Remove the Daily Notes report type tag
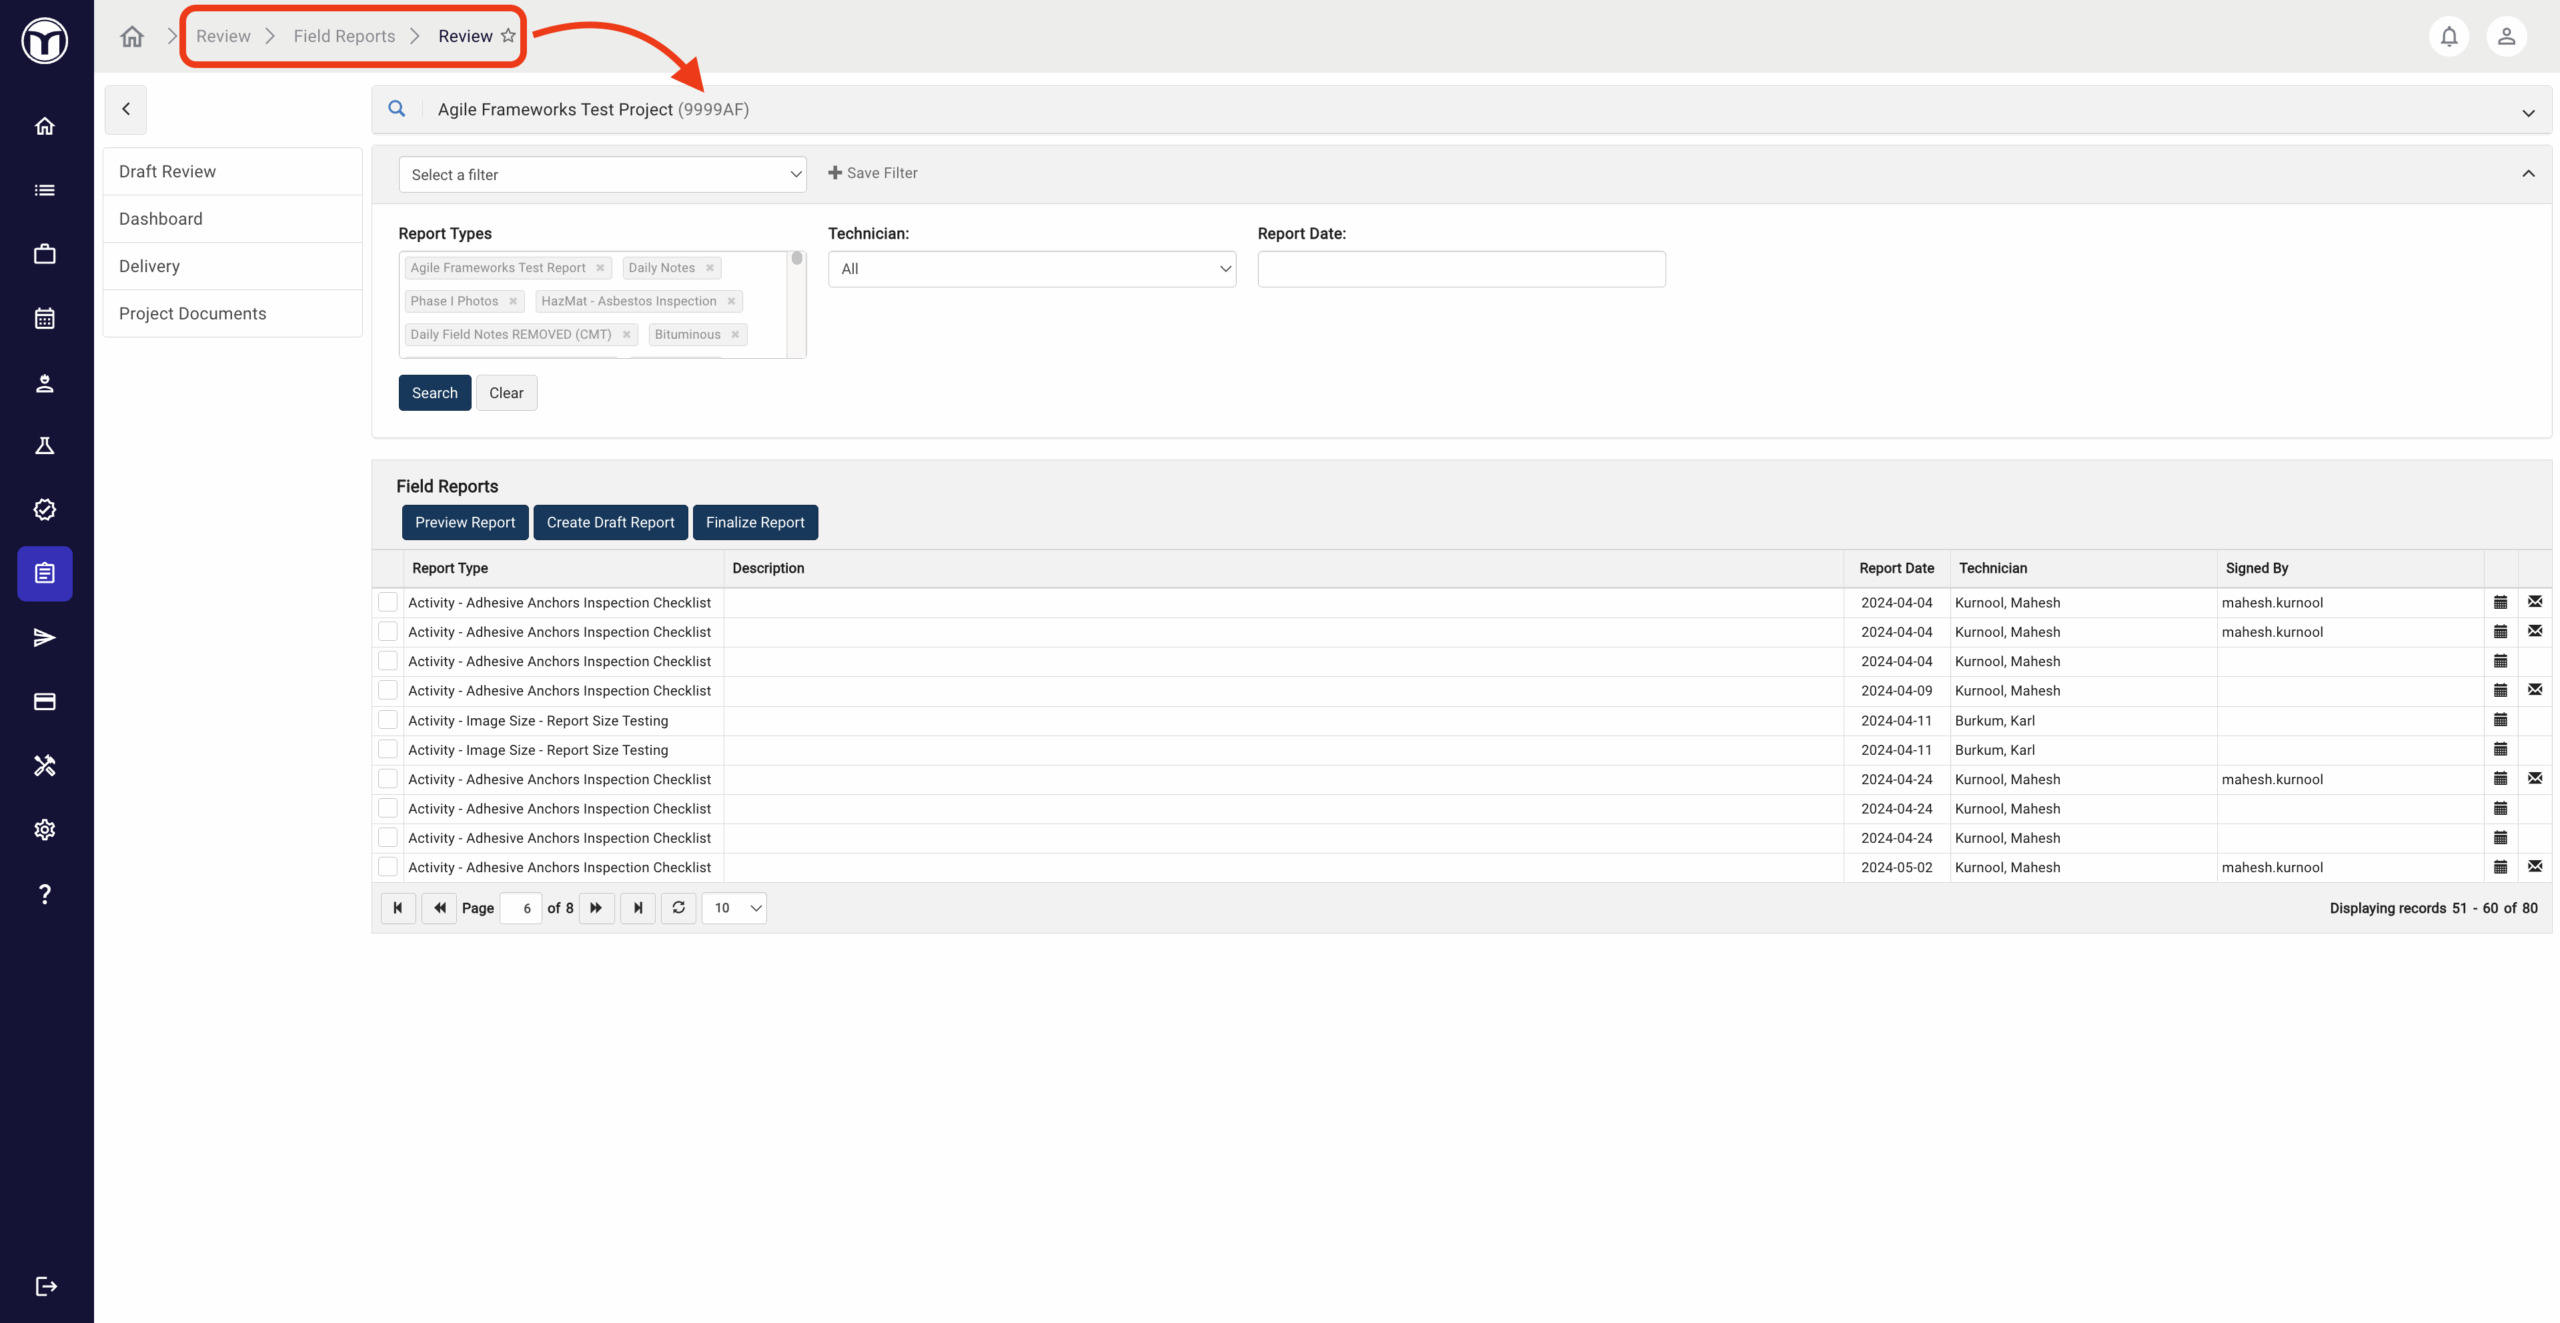This screenshot has width=2560, height=1323. coord(710,268)
